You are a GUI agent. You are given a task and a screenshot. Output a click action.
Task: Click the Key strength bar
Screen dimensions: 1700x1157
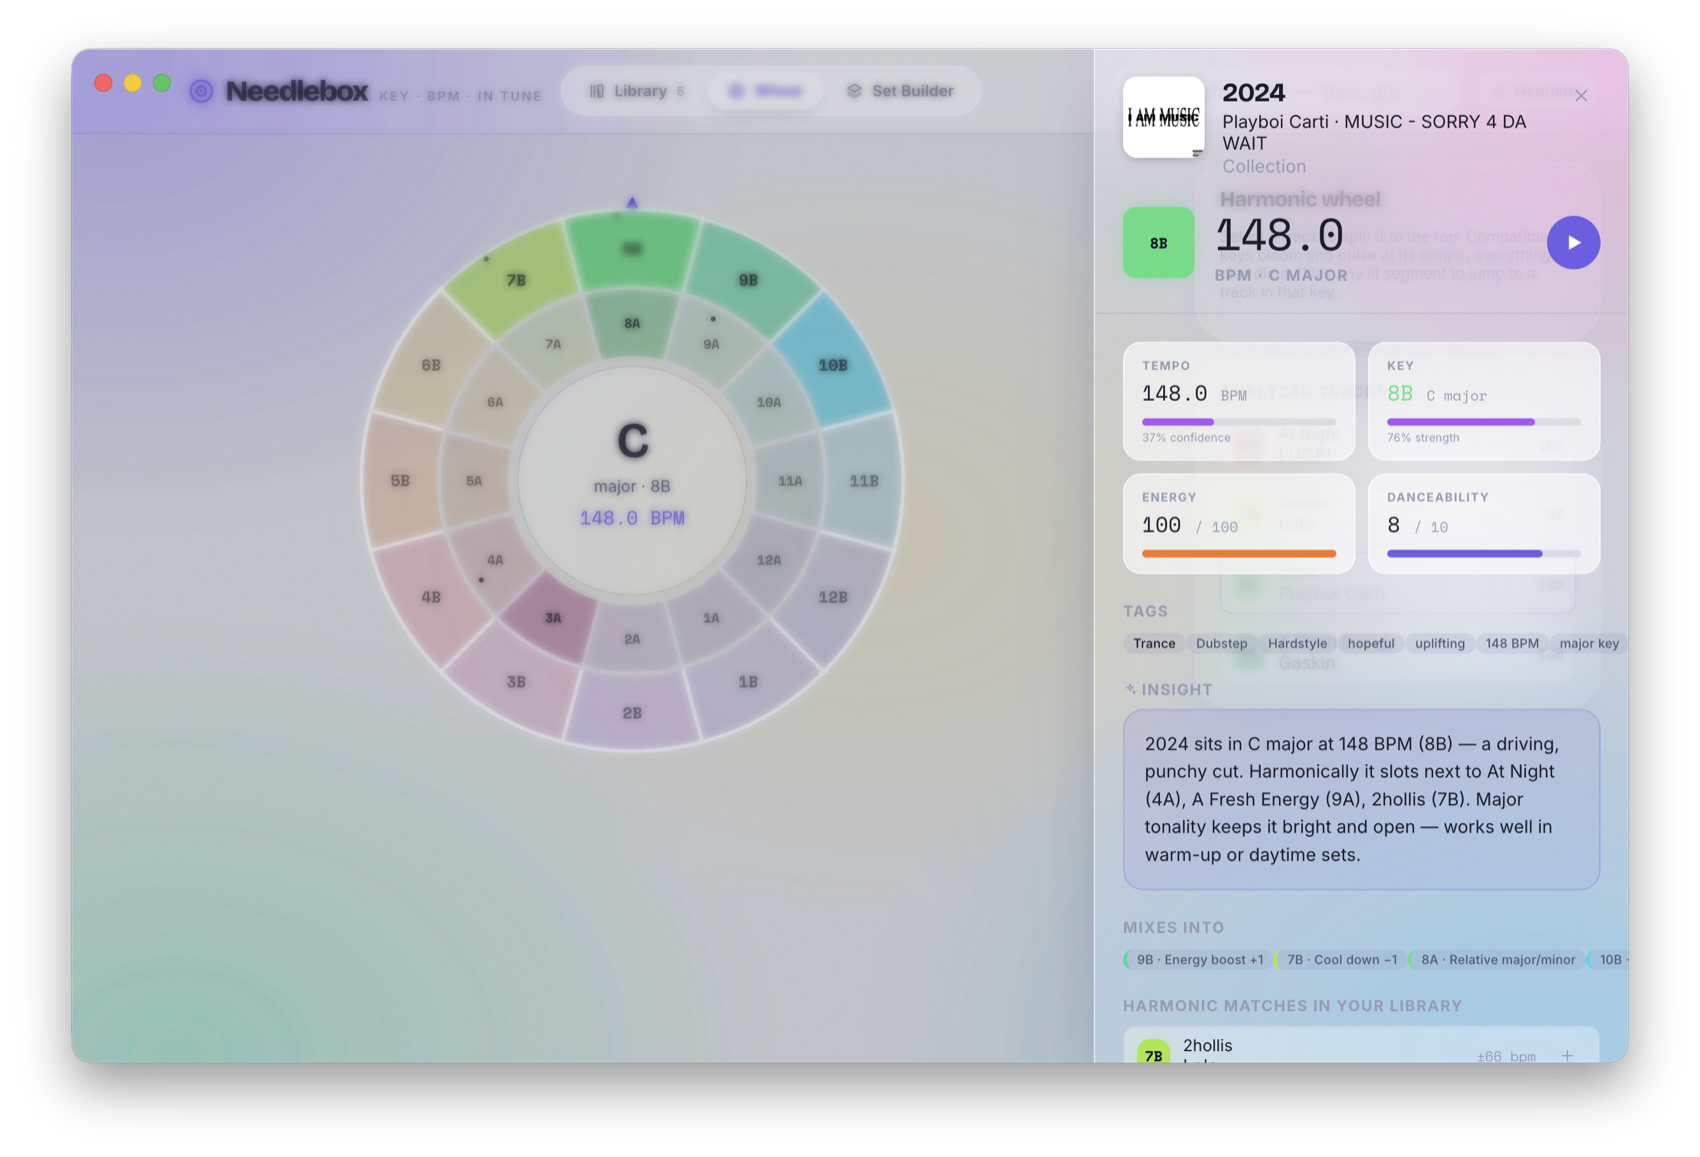tap(1484, 422)
